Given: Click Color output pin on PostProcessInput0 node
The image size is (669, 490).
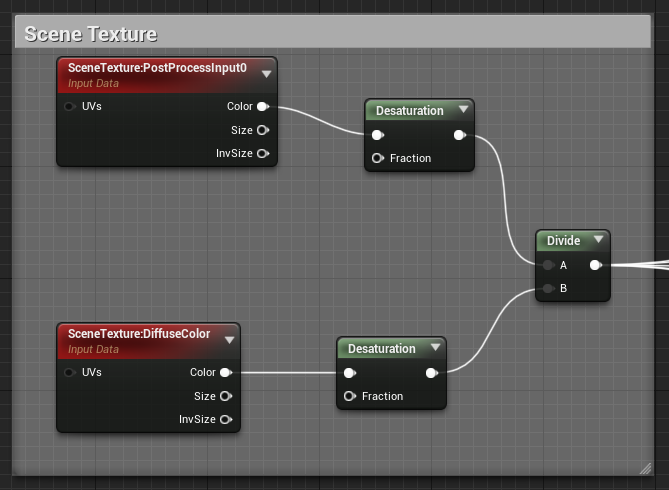Looking at the screenshot, I should (262, 106).
